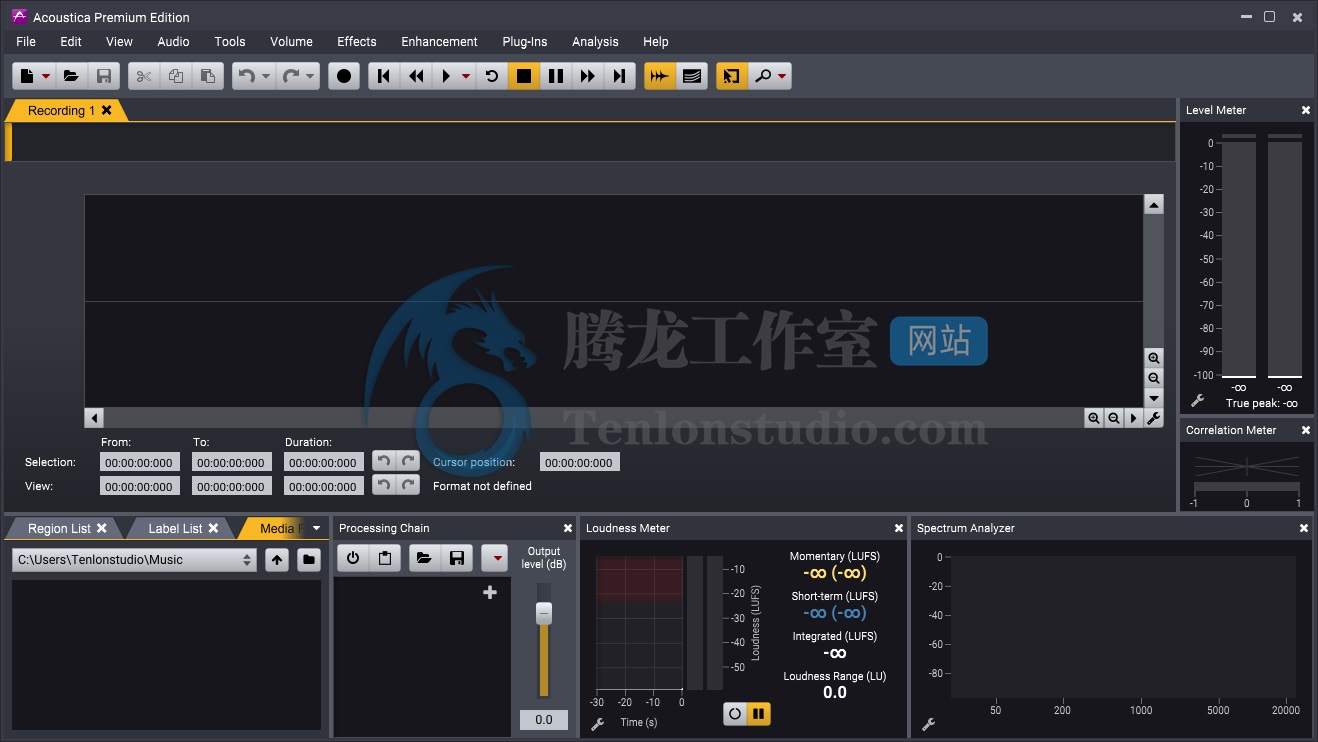Click the Cut scissors icon

pyautogui.click(x=144, y=76)
